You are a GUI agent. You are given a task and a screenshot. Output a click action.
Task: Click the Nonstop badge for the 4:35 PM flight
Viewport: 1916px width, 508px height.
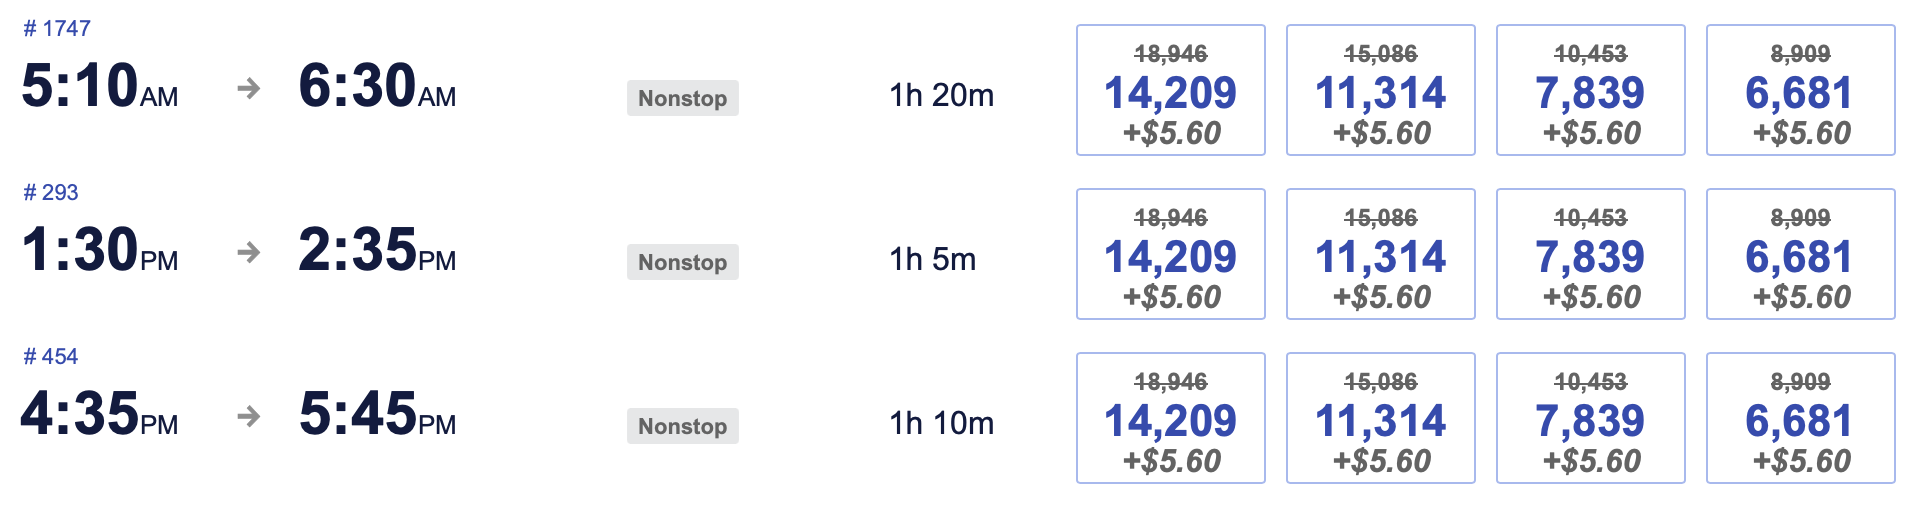[x=682, y=426]
